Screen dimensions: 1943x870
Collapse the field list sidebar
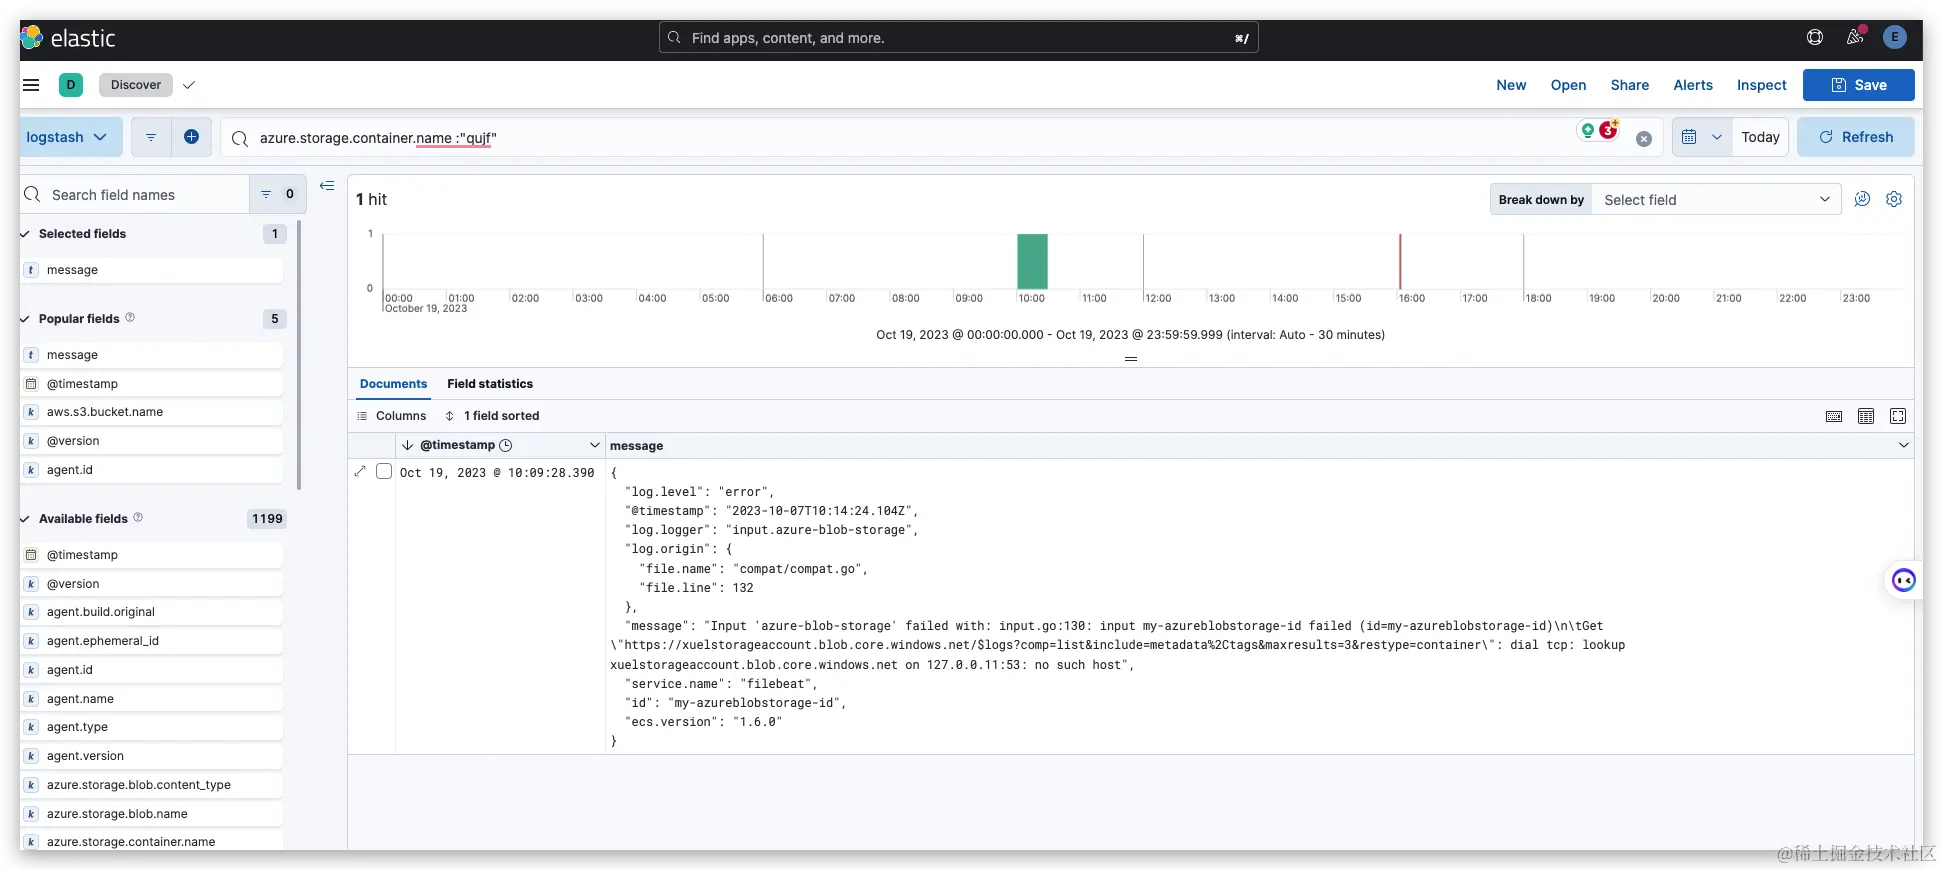(327, 186)
